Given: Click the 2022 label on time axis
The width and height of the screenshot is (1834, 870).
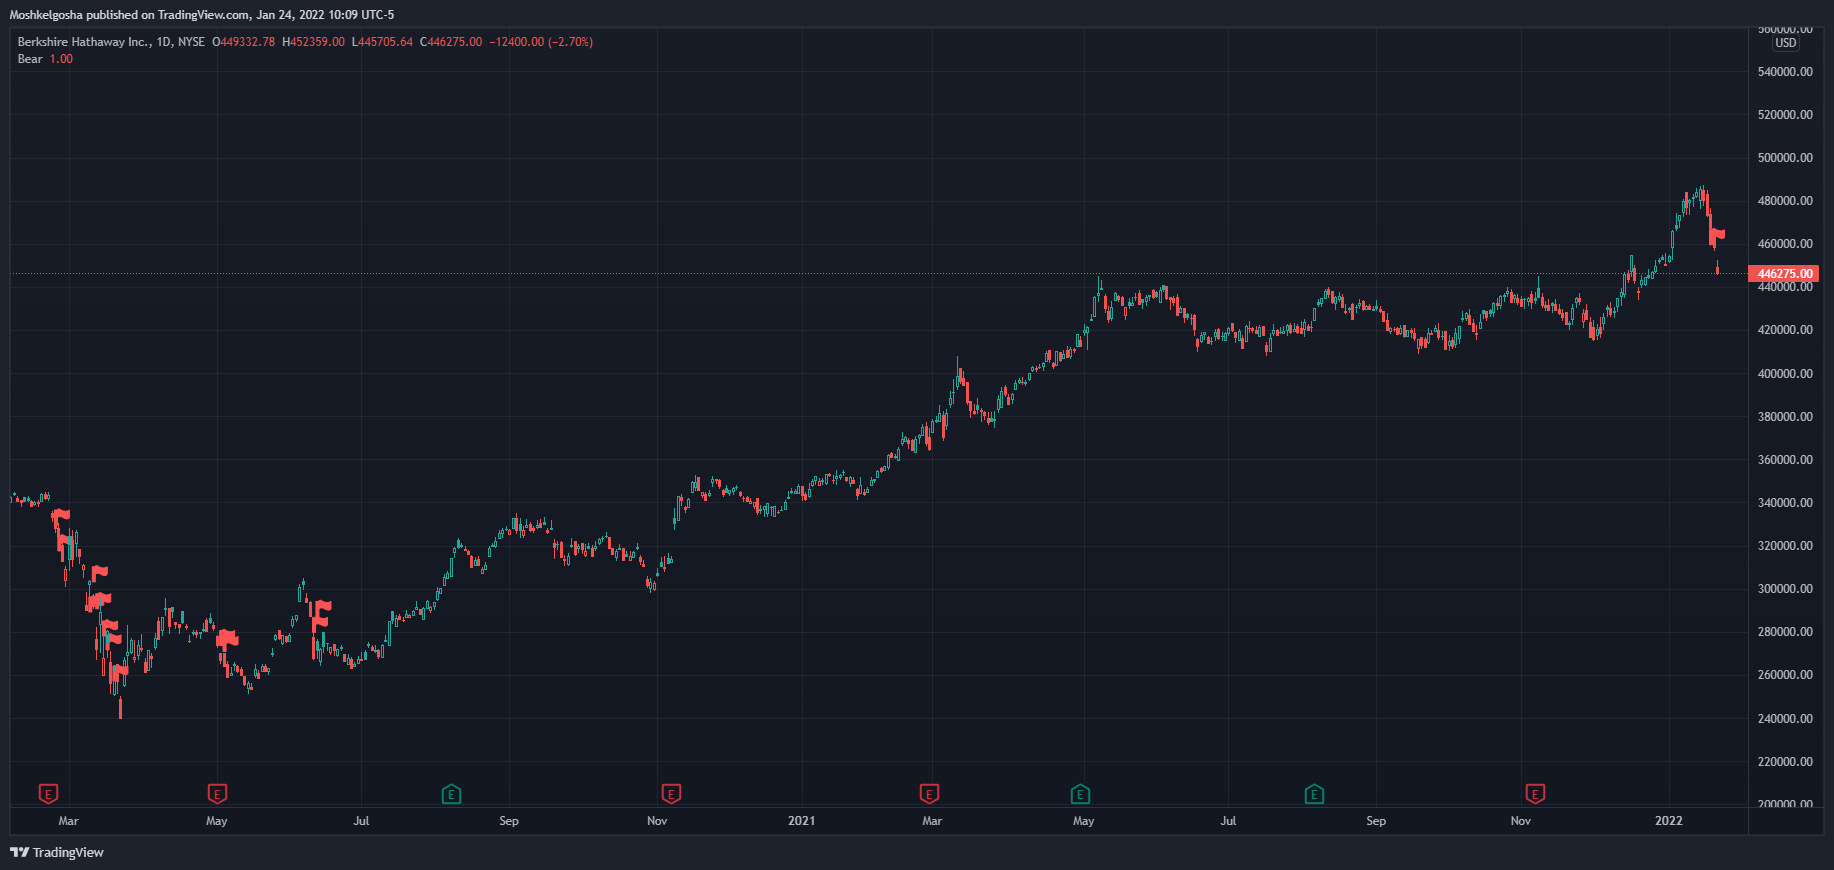Looking at the screenshot, I should (x=1668, y=821).
